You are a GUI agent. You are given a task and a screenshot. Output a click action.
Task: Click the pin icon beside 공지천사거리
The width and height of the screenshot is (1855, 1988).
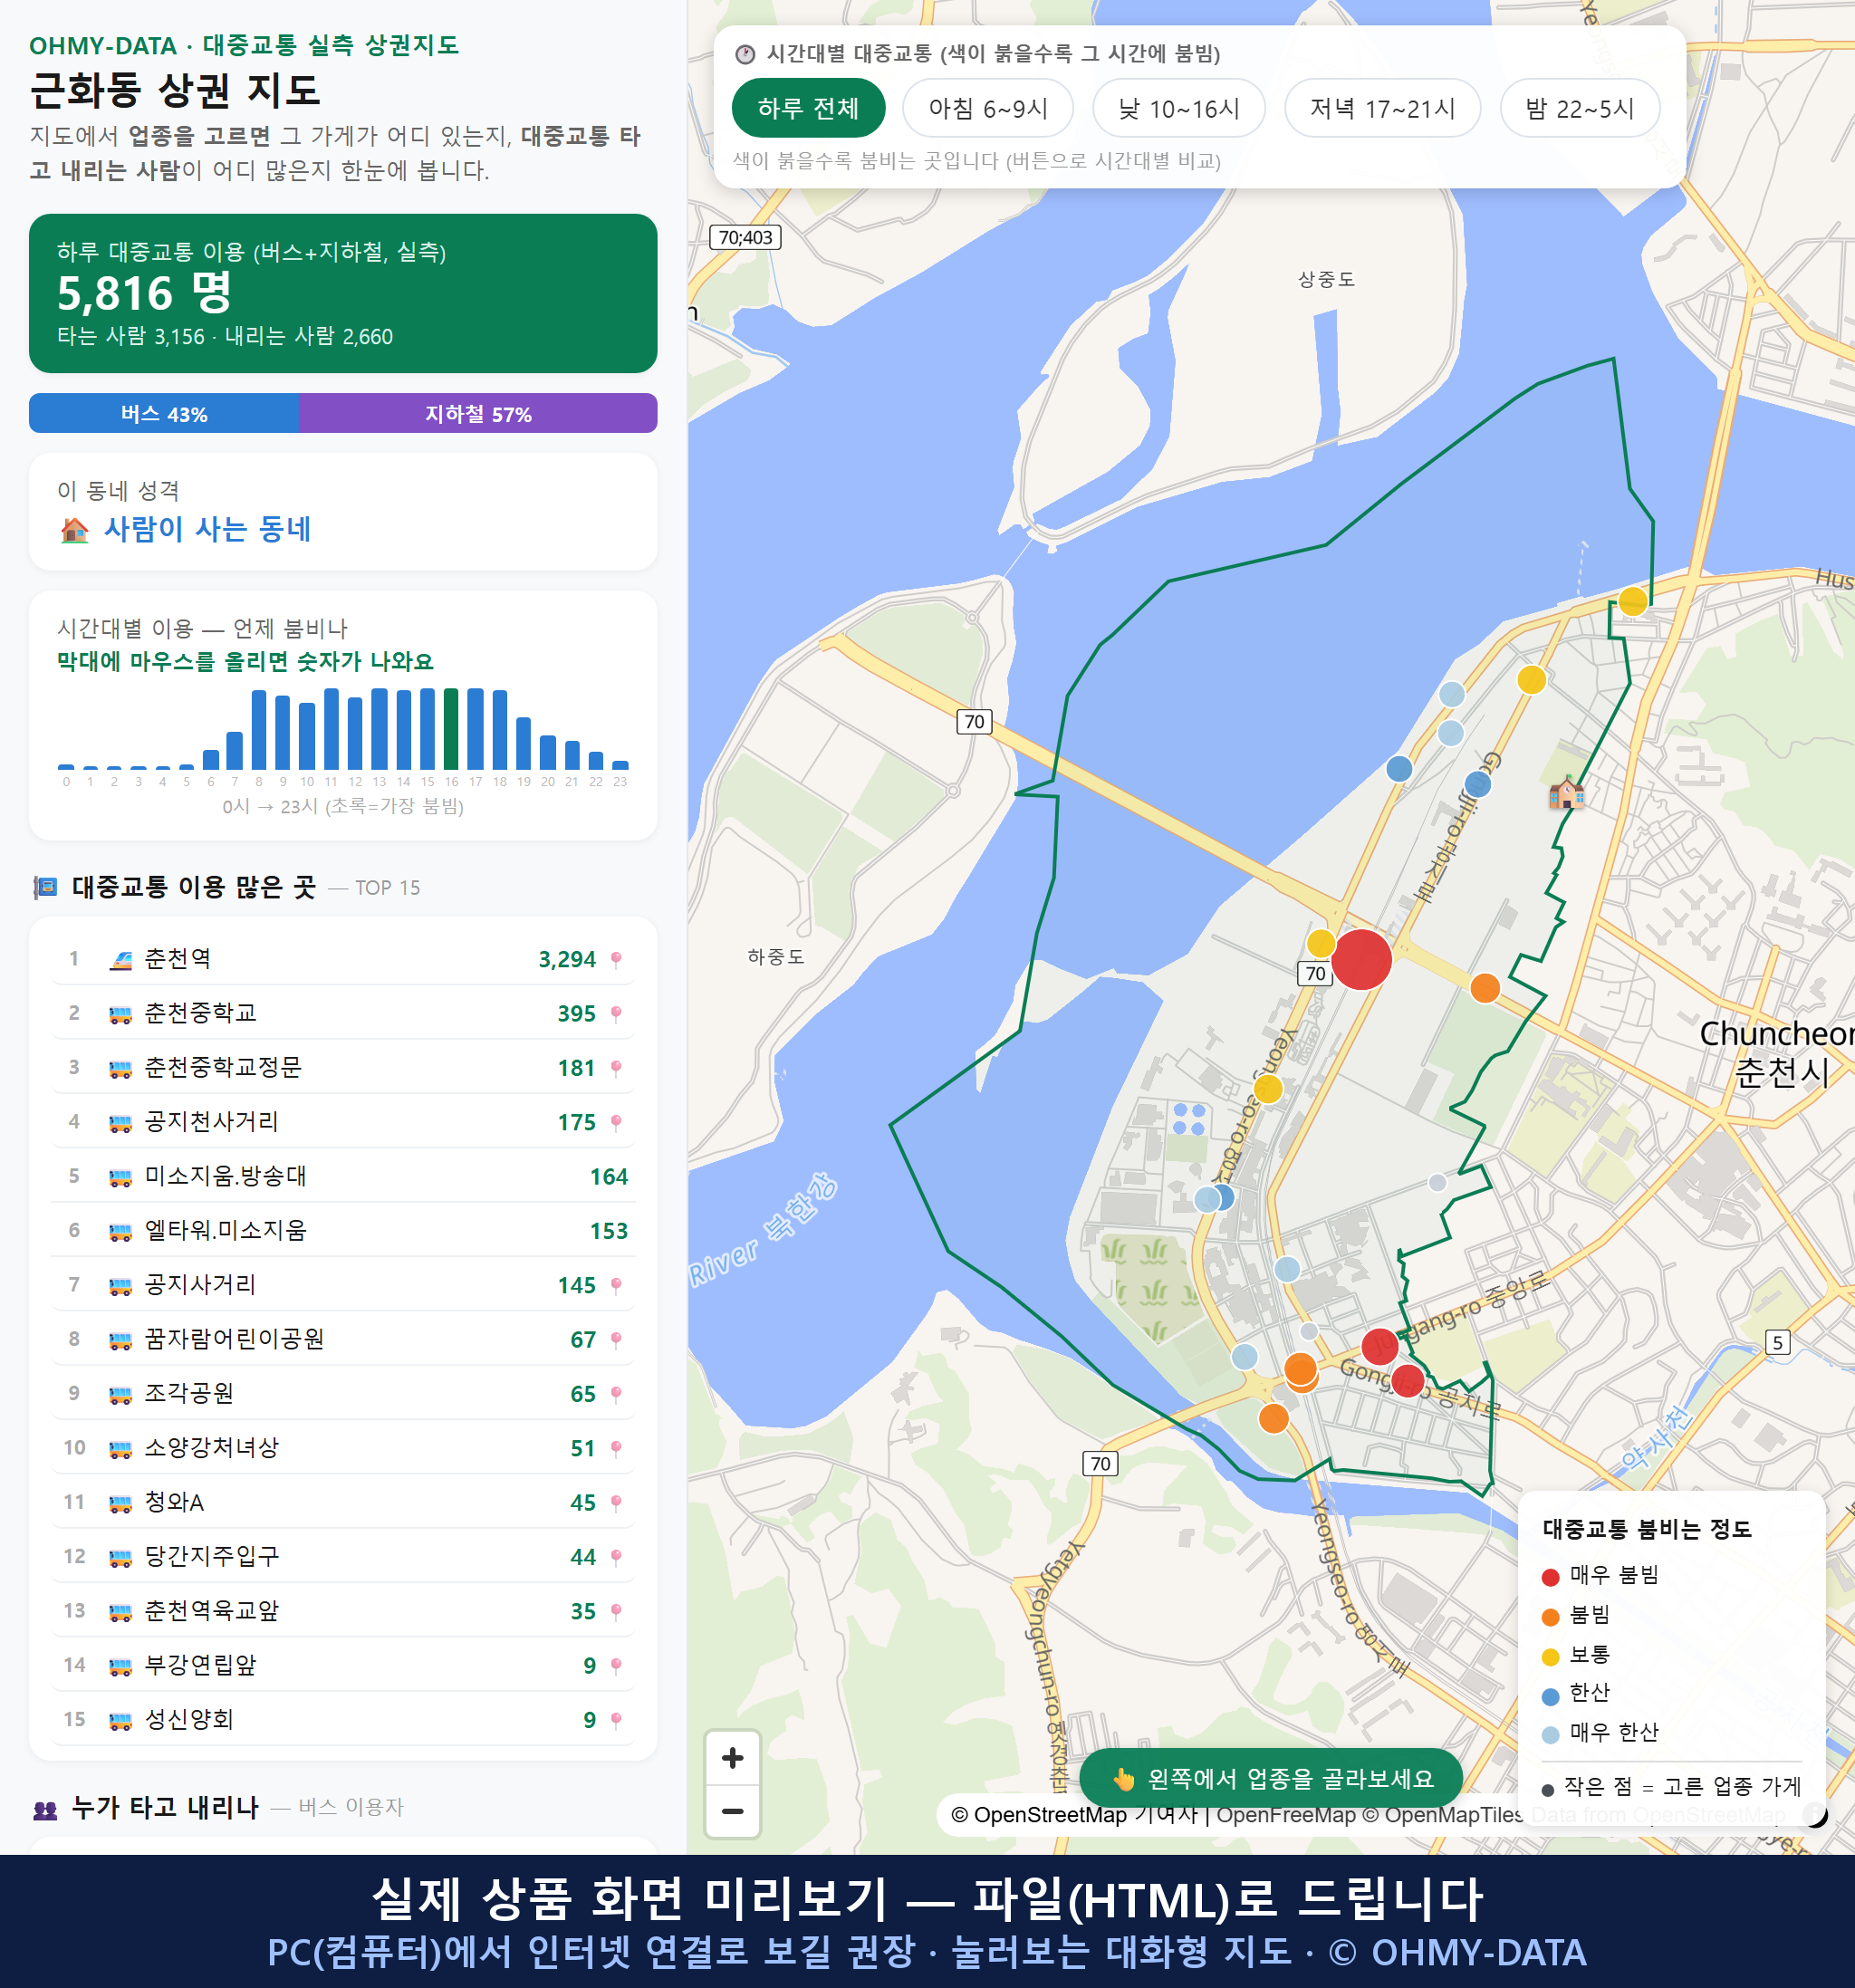(x=616, y=1123)
